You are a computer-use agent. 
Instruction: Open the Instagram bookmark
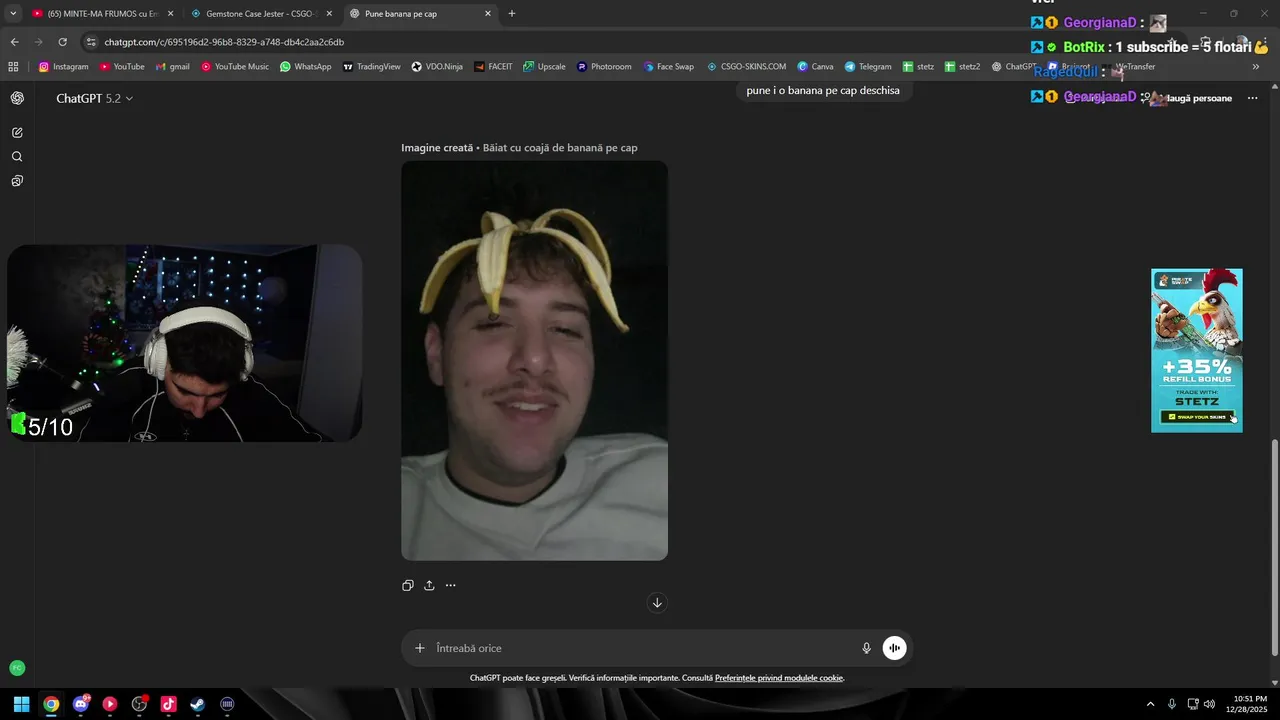tap(64, 67)
